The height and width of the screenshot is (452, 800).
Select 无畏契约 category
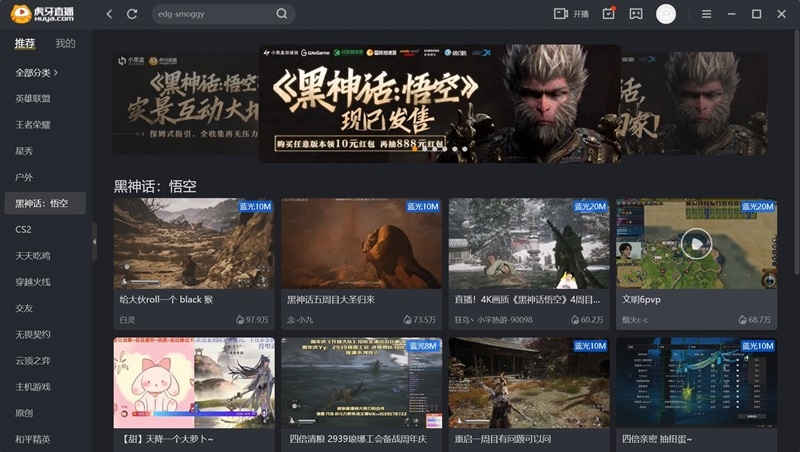click(x=33, y=334)
